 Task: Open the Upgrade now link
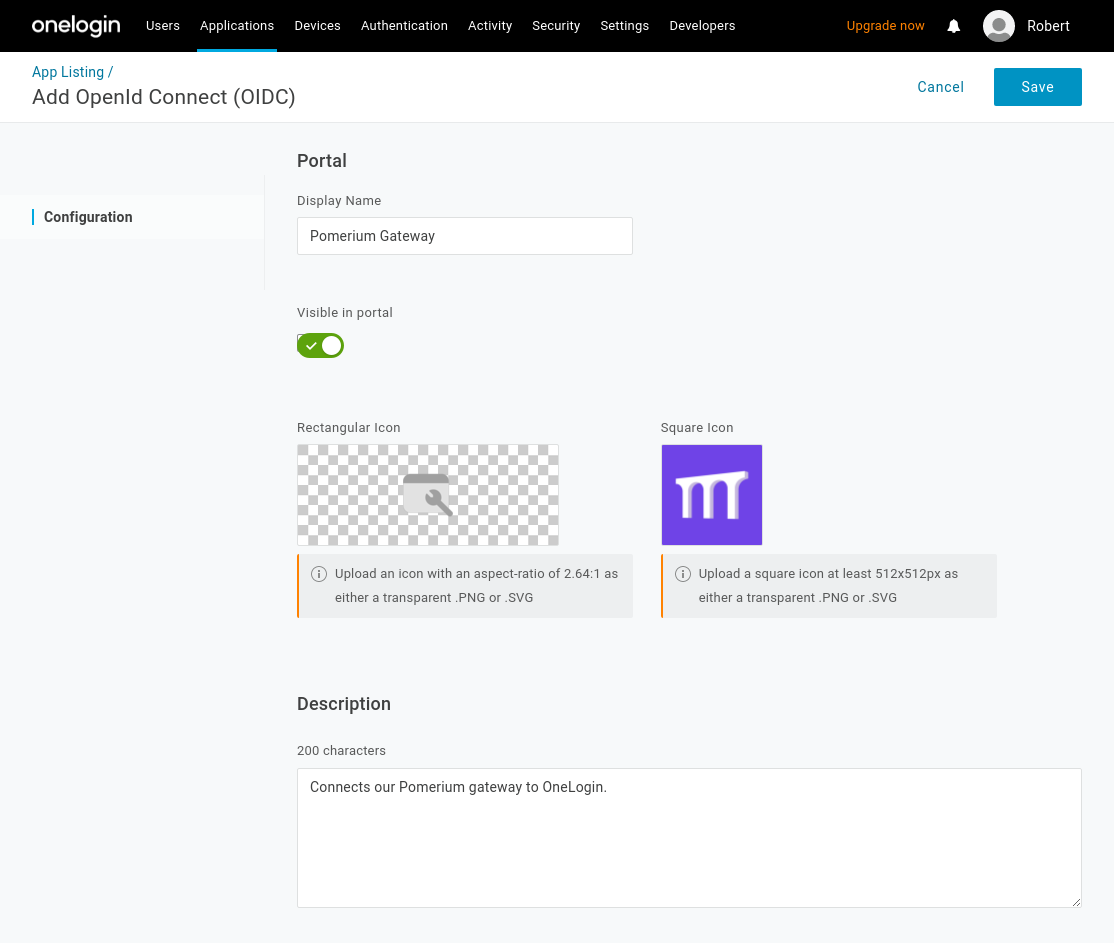[x=885, y=26]
